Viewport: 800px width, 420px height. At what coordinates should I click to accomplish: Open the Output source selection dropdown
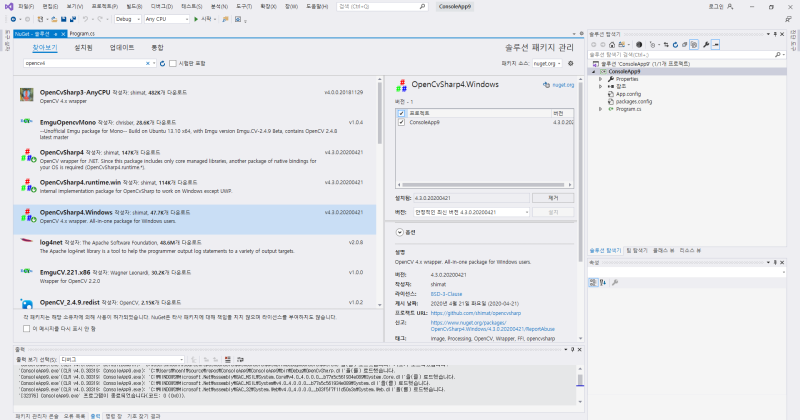(x=122, y=360)
